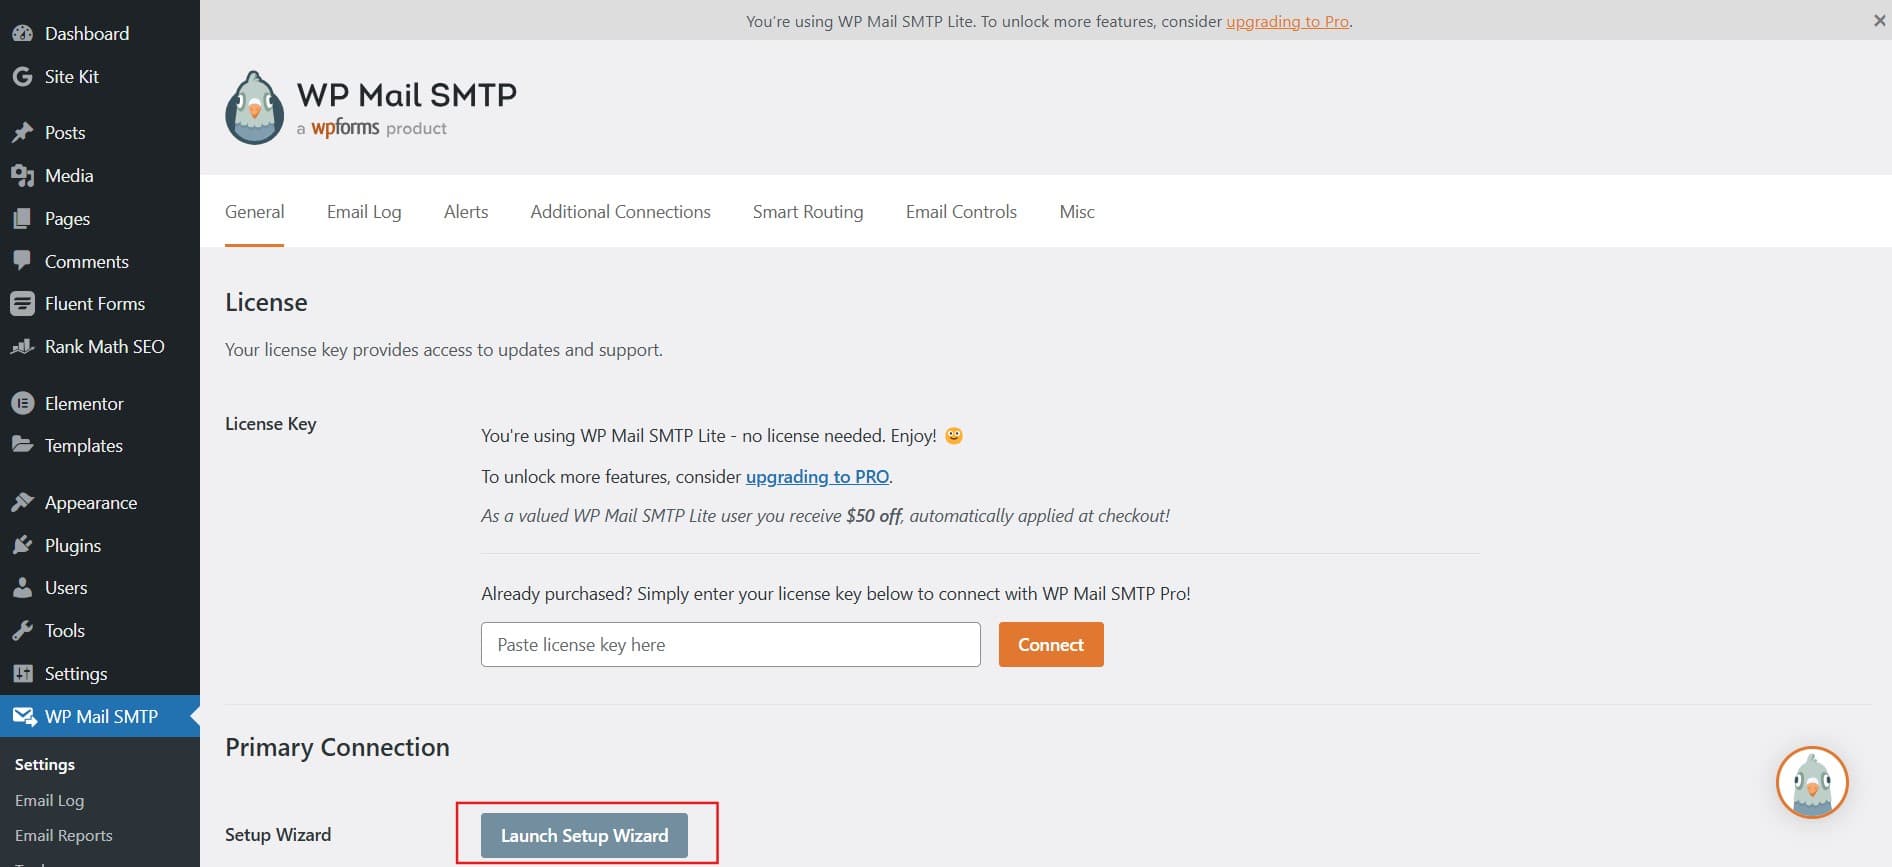Open the Dashboard menu item
This screenshot has width=1892, height=867.
[100, 33]
